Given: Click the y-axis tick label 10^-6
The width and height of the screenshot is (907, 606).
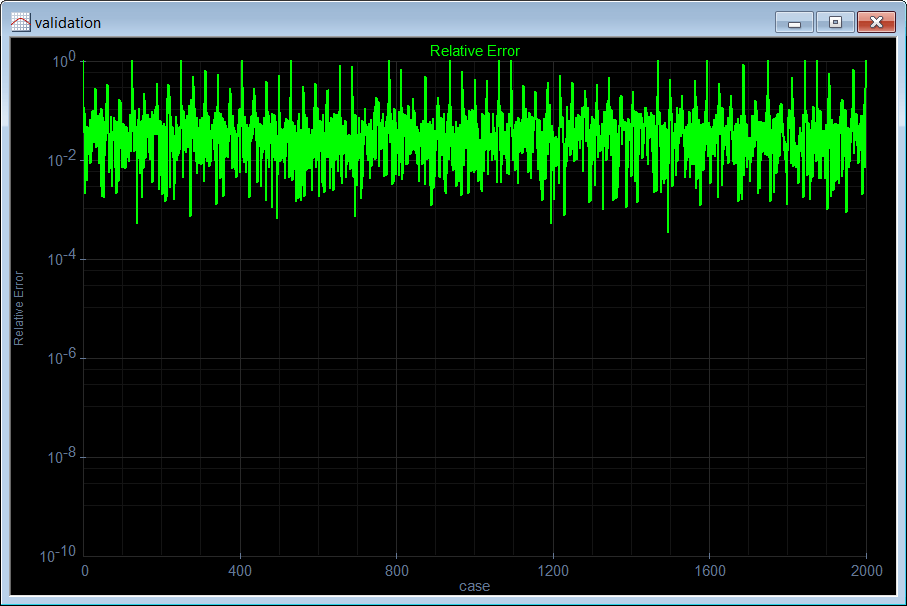Looking at the screenshot, I should click(x=62, y=357).
